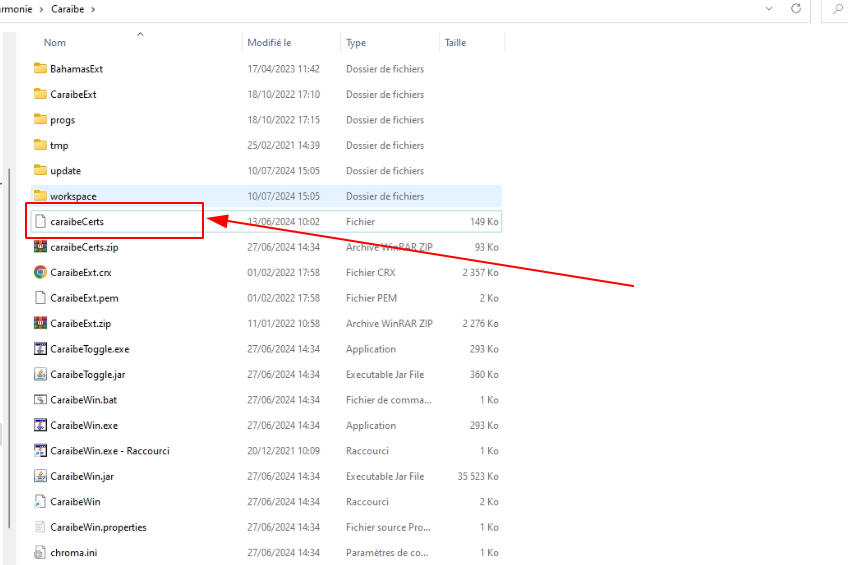Click the Executable Jar File type for CaraibeToggle.jar
This screenshot has height=565, width=848.
(x=385, y=374)
